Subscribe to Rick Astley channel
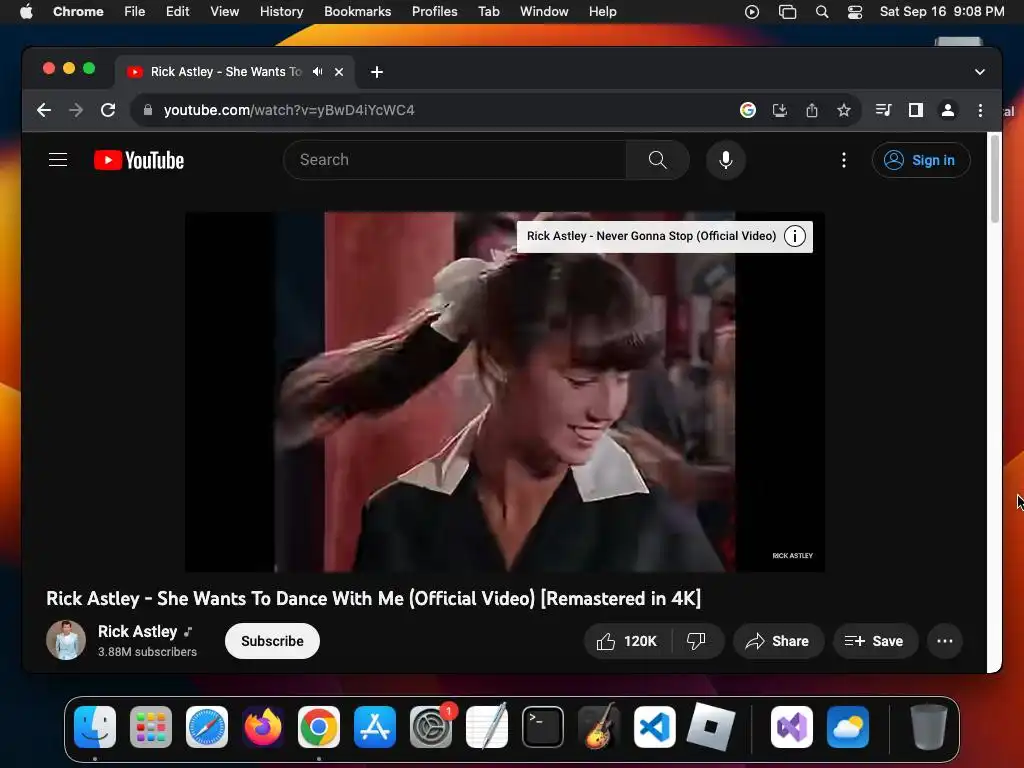 [272, 641]
